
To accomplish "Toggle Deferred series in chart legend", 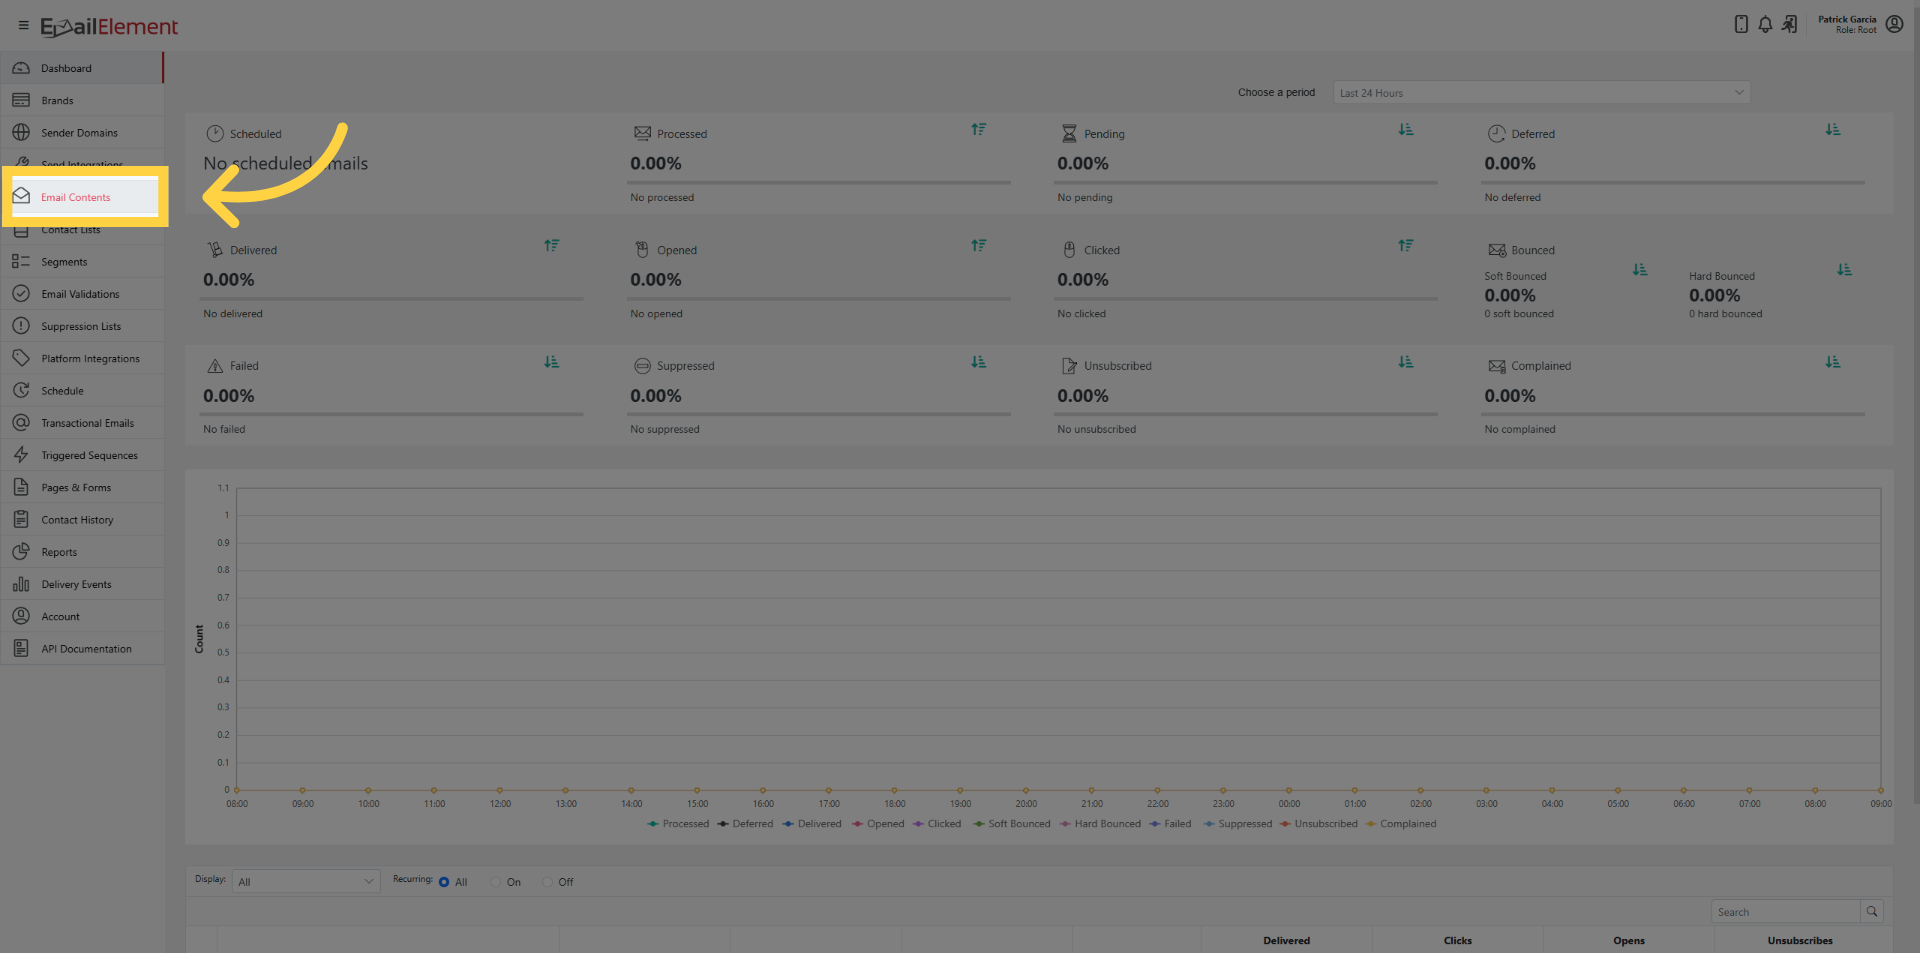I will pos(745,824).
